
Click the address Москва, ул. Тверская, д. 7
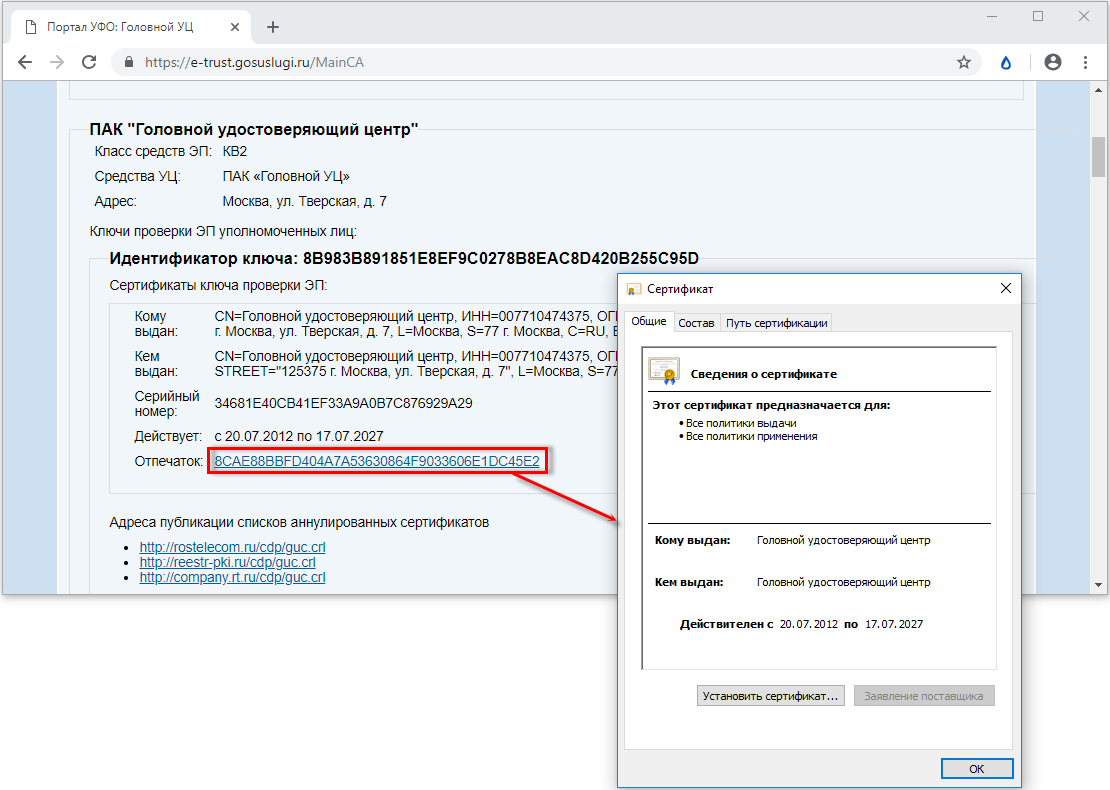click(x=304, y=201)
